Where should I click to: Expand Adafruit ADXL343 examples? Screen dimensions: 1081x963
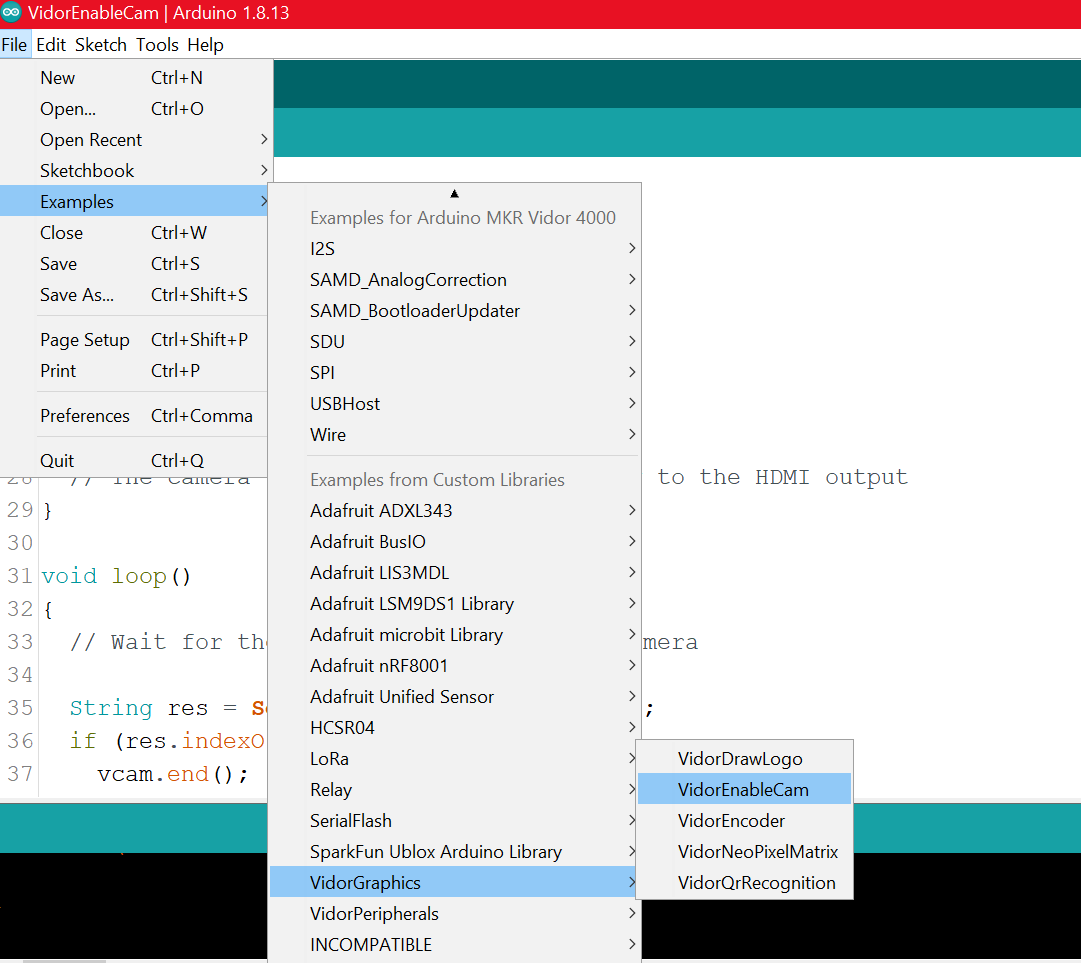click(455, 511)
